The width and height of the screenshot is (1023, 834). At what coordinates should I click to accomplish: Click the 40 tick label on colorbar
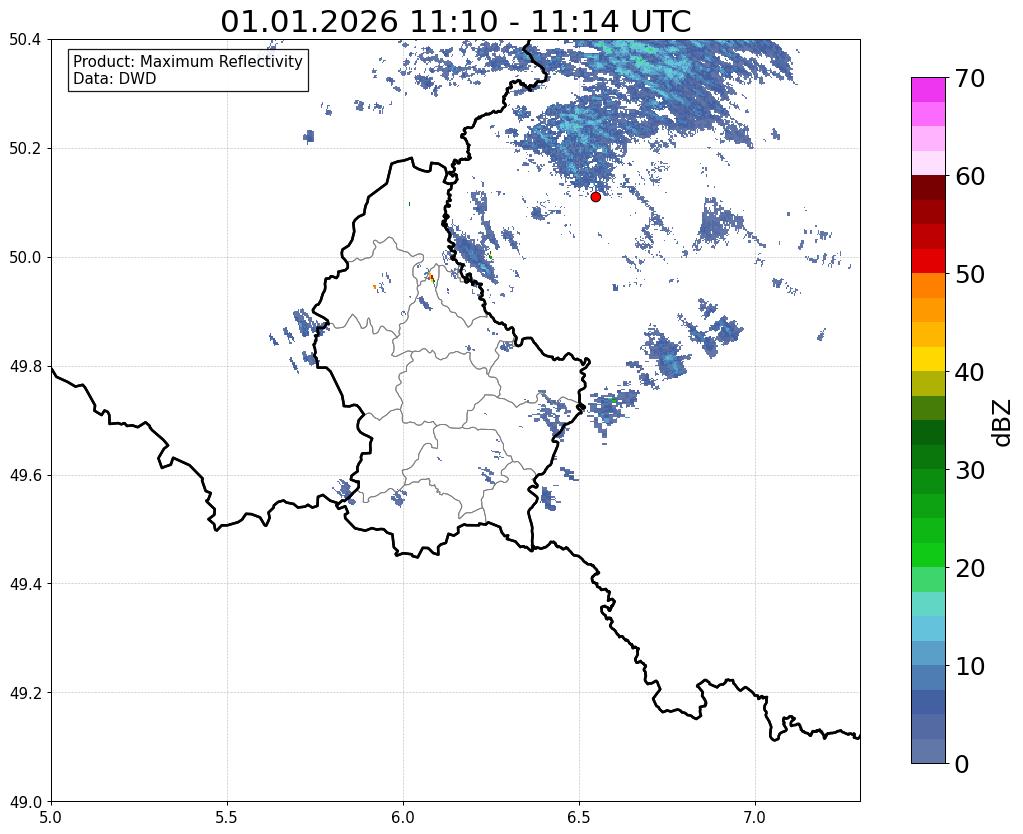970,372
